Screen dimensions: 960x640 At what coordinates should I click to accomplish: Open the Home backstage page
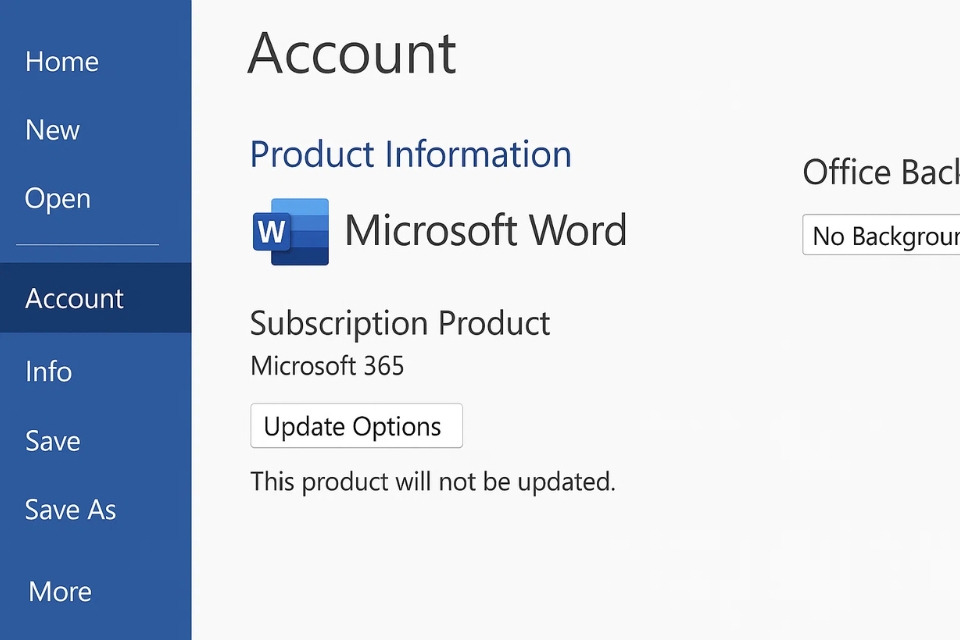tap(62, 62)
